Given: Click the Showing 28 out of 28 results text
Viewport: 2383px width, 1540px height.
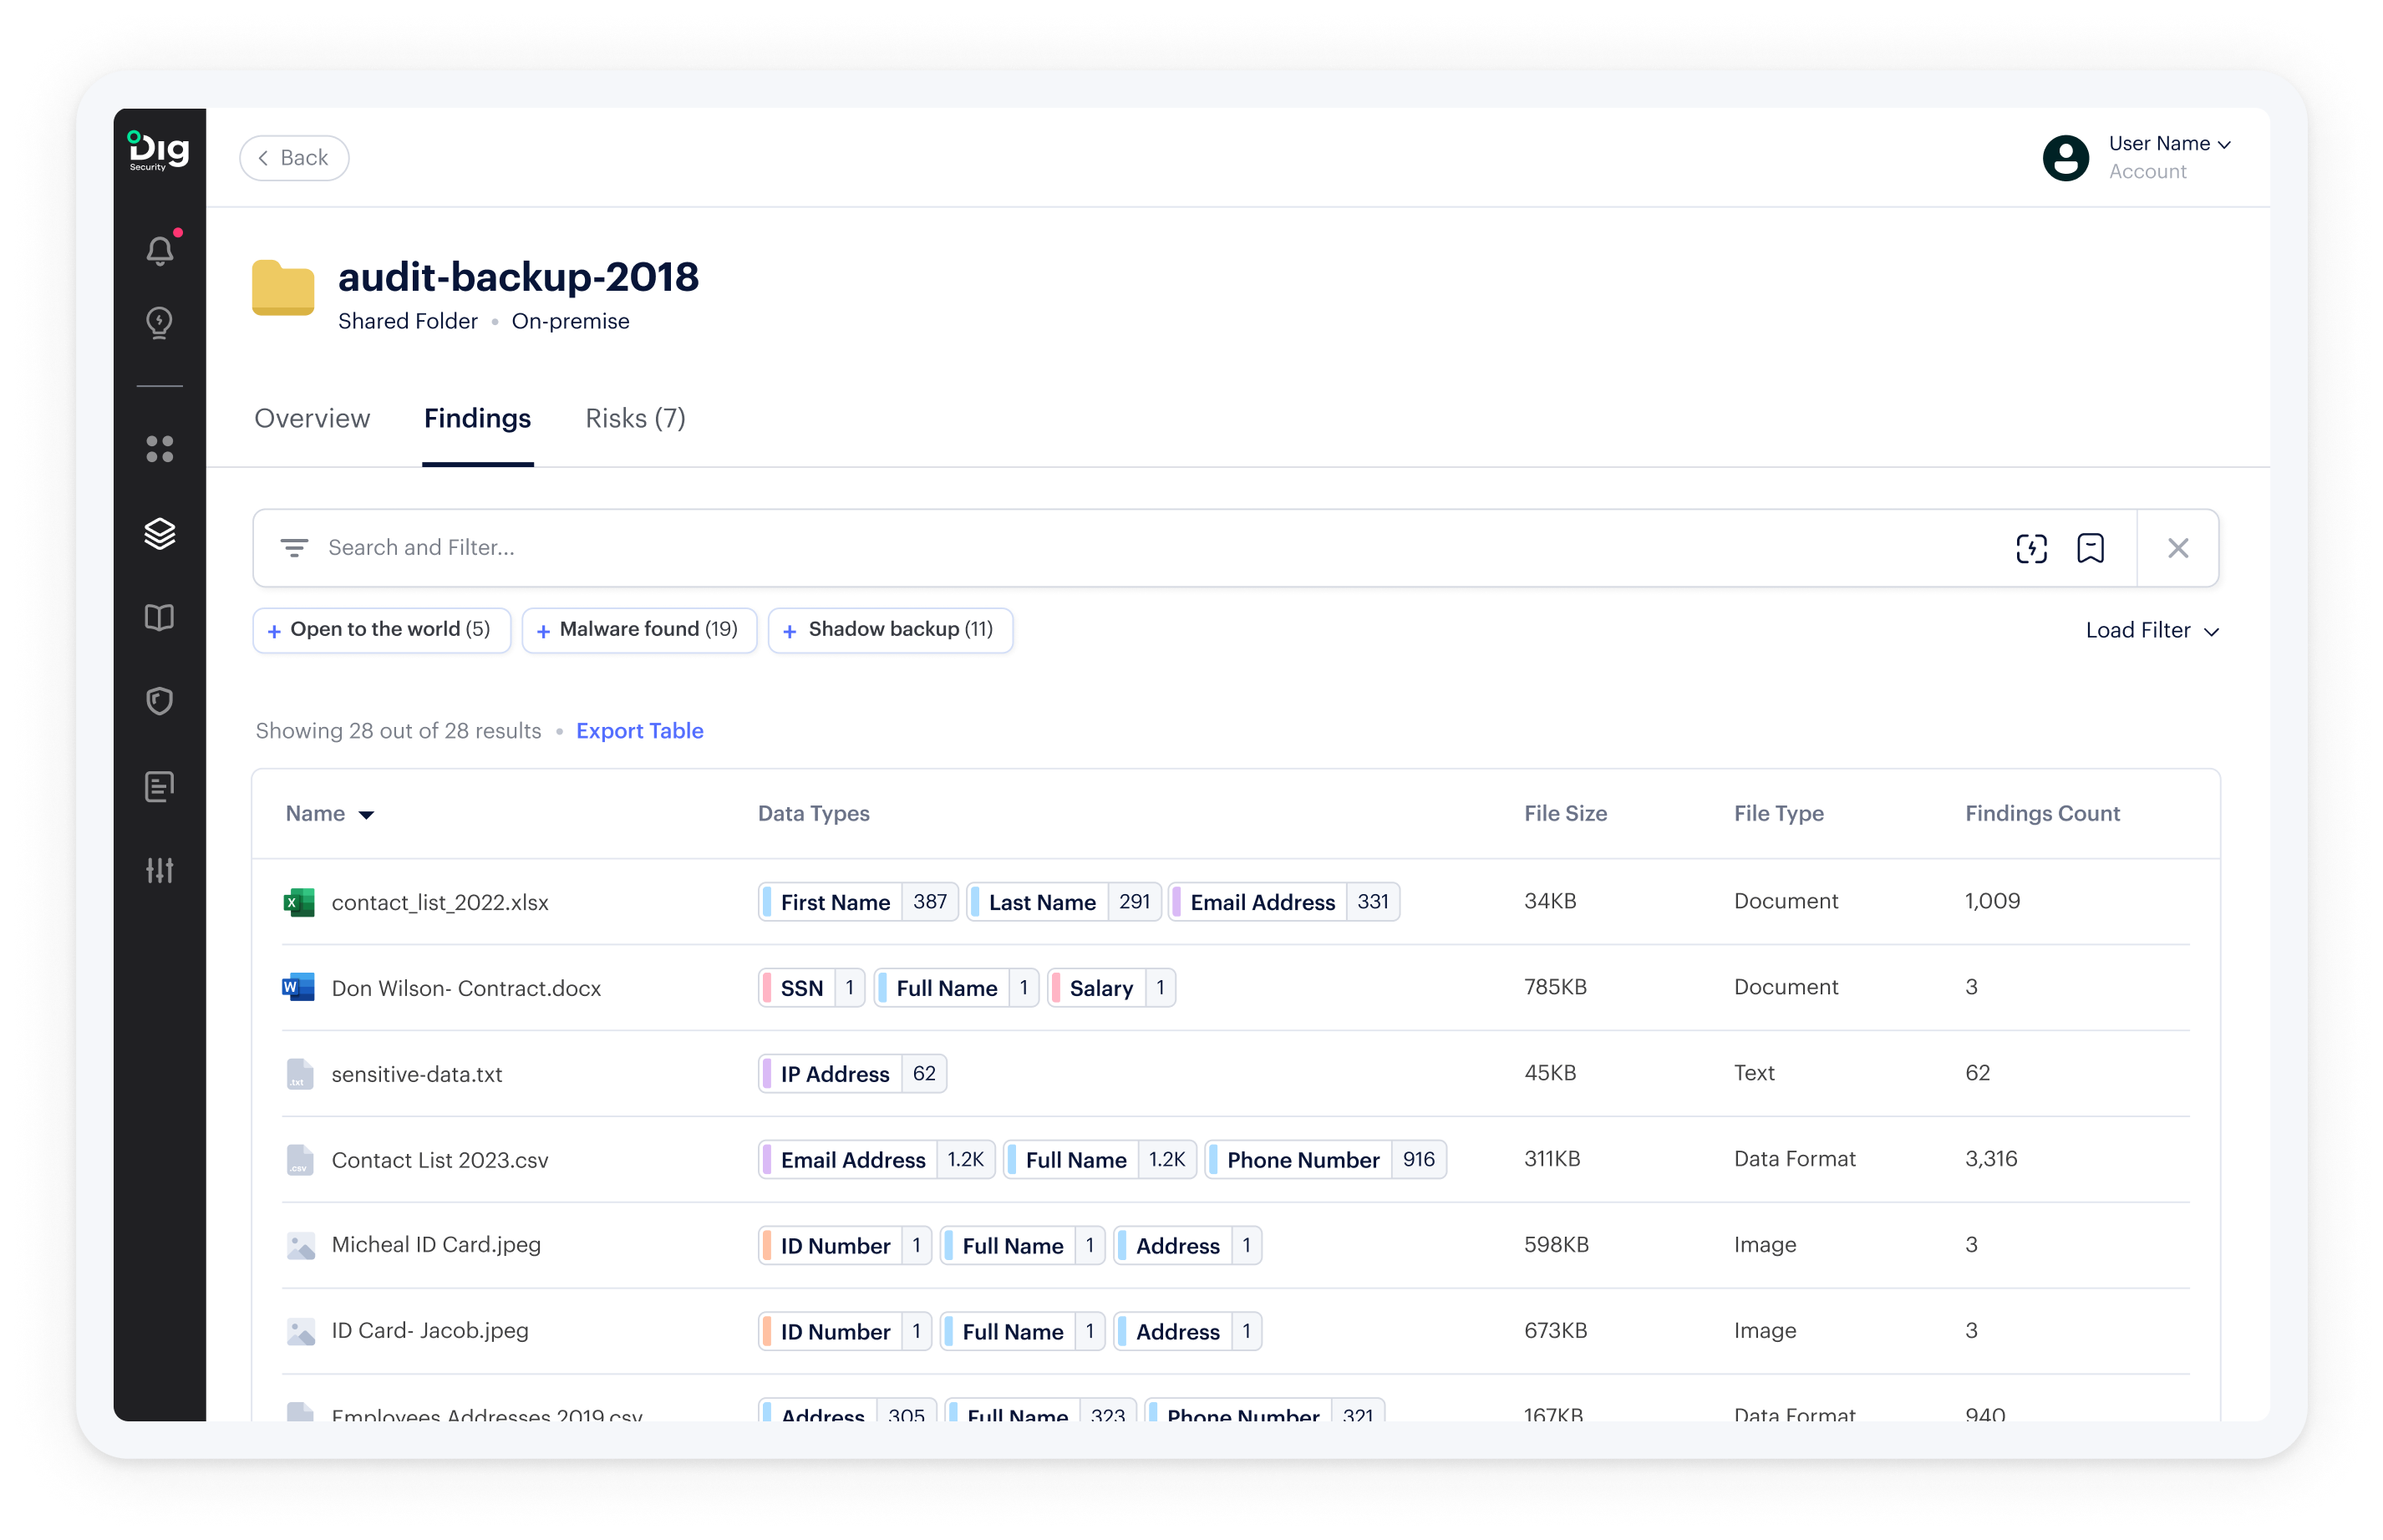Looking at the screenshot, I should 398,731.
